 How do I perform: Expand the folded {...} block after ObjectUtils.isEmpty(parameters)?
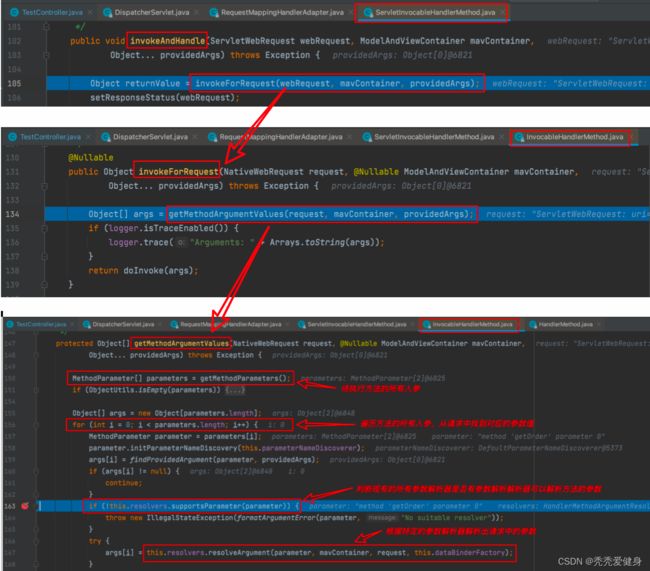point(235,390)
